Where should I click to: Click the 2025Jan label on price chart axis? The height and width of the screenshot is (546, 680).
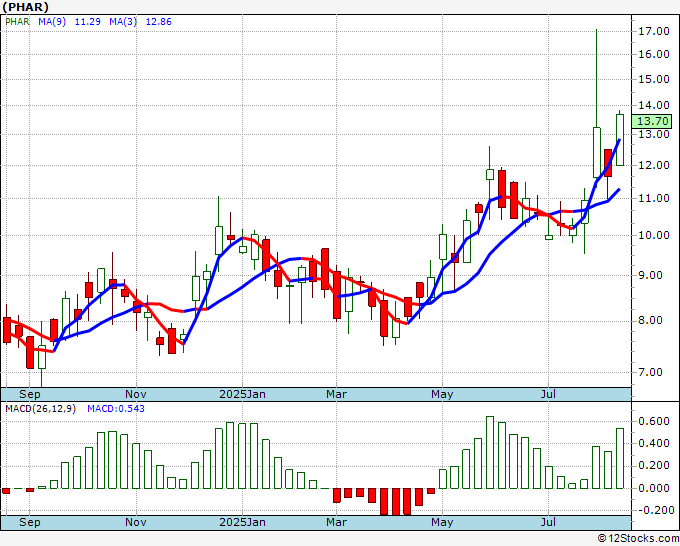[x=242, y=394]
